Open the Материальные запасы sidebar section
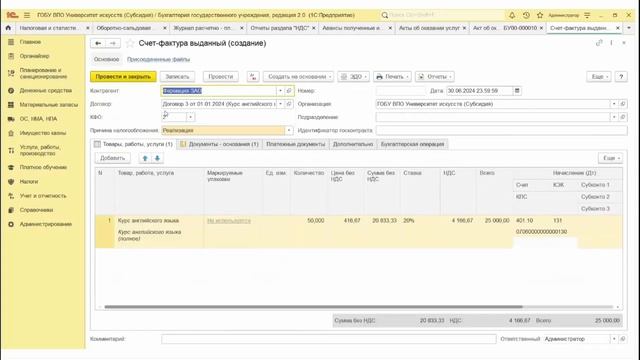Image resolution: width=640 pixels, height=360 pixels. coord(42,105)
